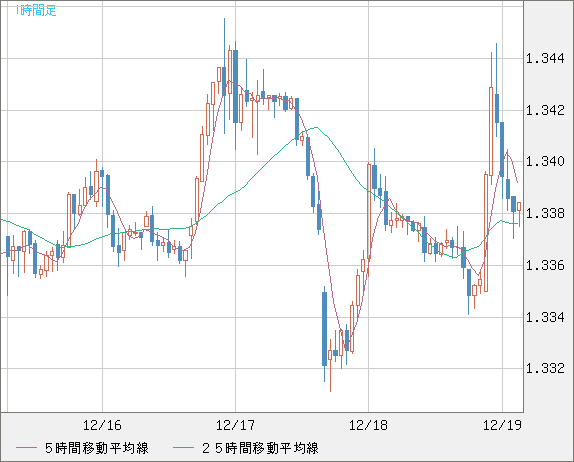This screenshot has height=462, width=574.
Task: Click the 25時間移動平均線 legend label
Action: click(x=260, y=448)
